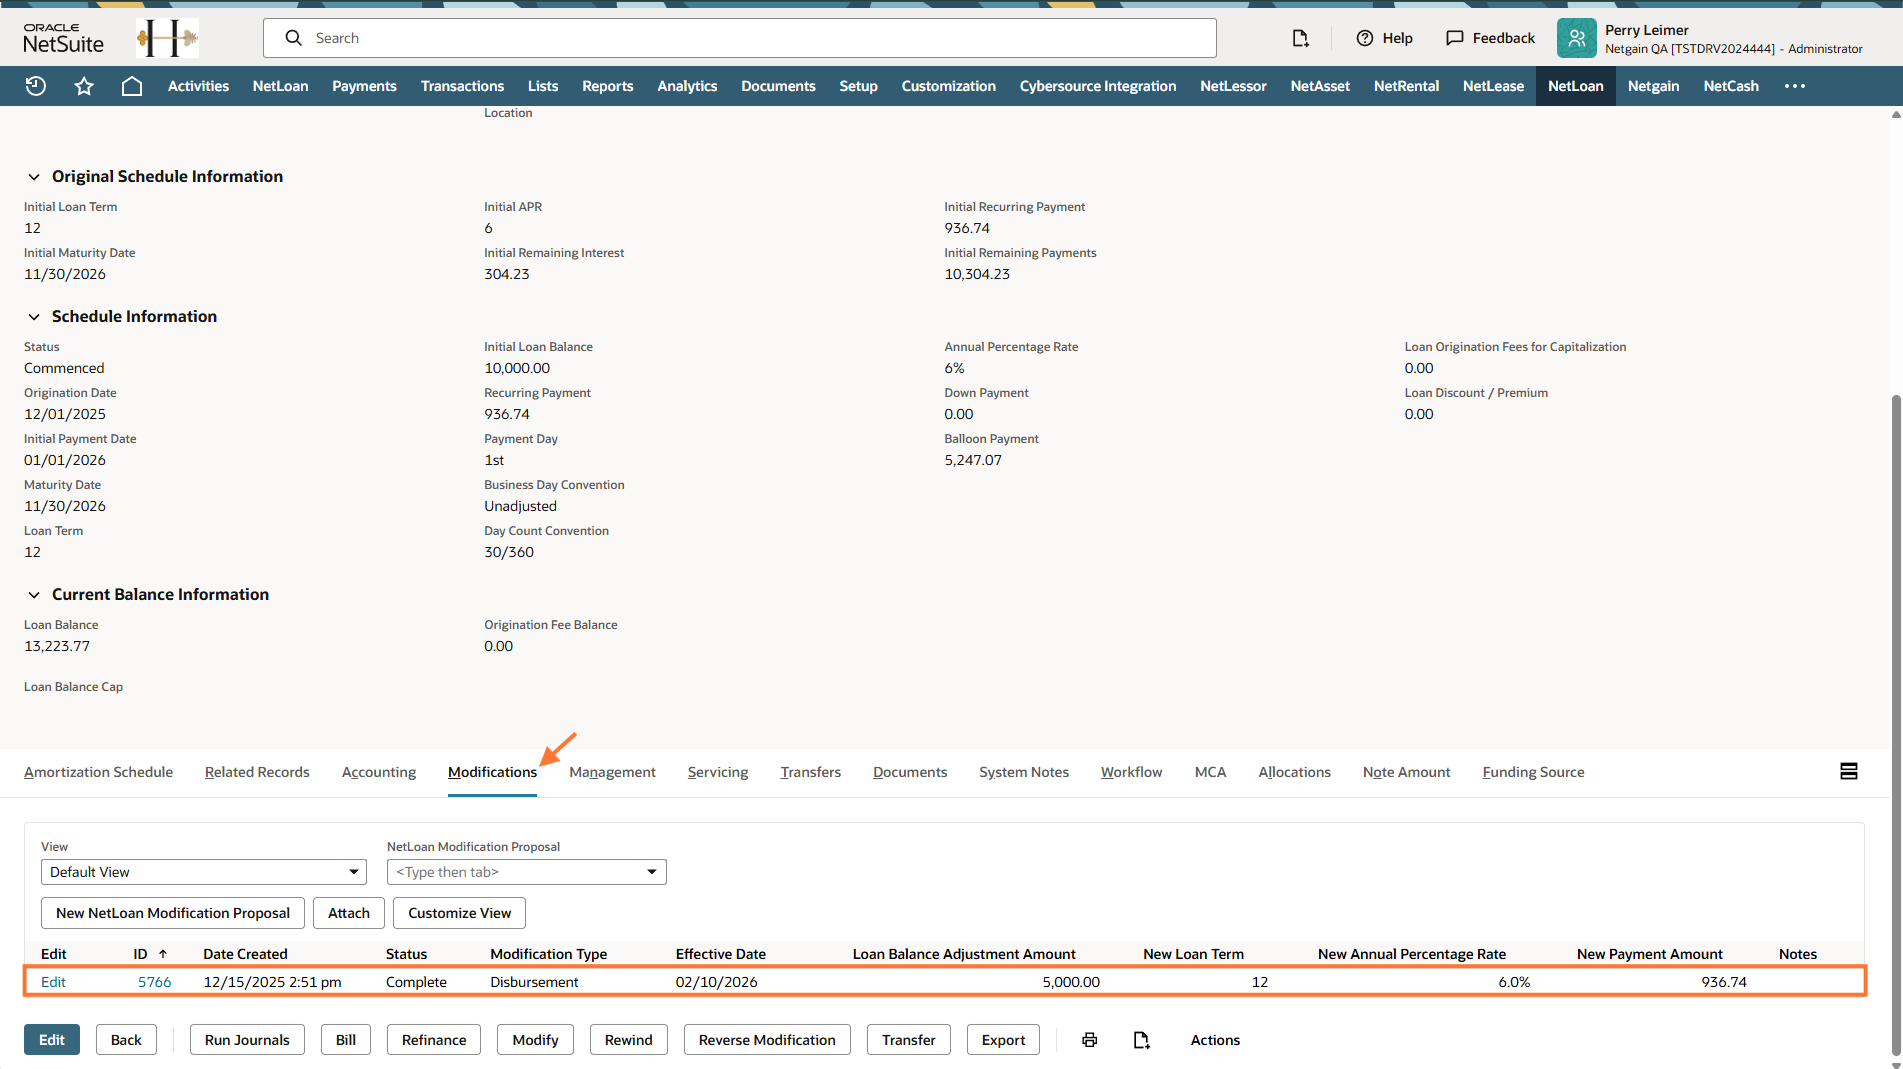Click the Shortcuts star icon

[84, 86]
